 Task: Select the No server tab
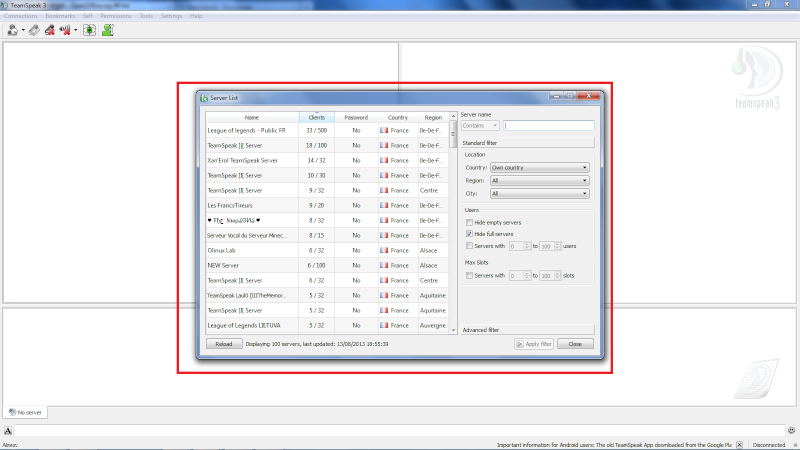click(x=25, y=412)
